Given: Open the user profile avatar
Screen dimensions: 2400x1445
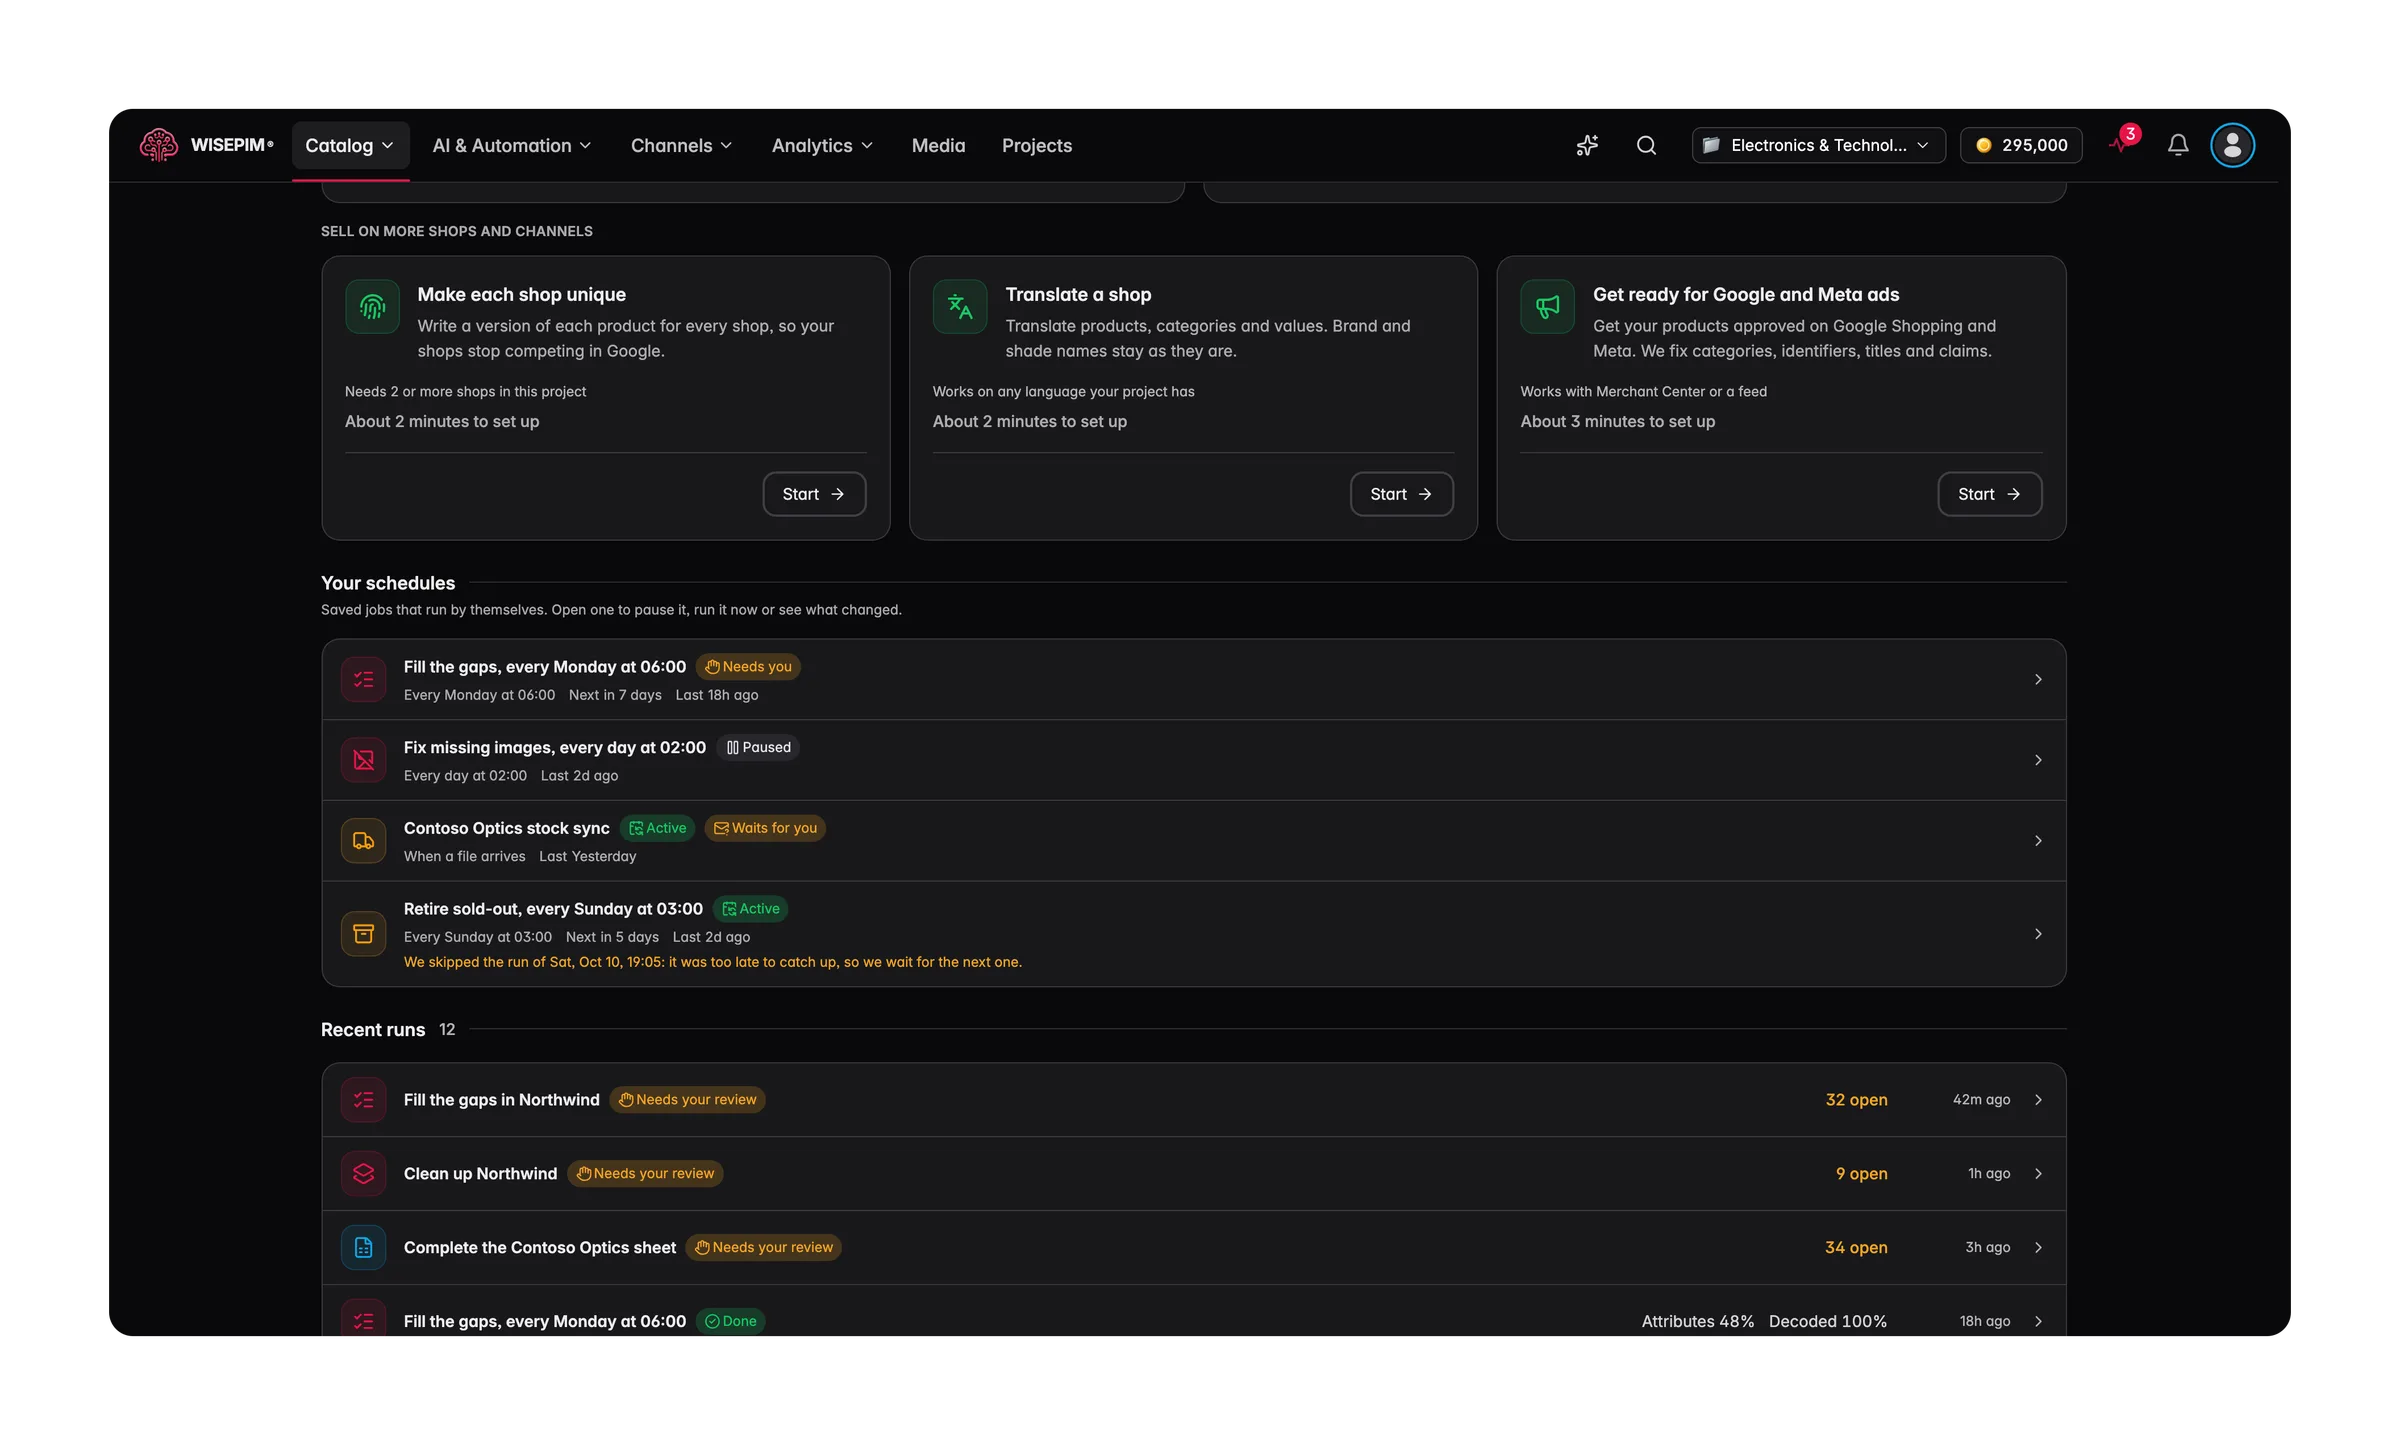Looking at the screenshot, I should 2232,145.
